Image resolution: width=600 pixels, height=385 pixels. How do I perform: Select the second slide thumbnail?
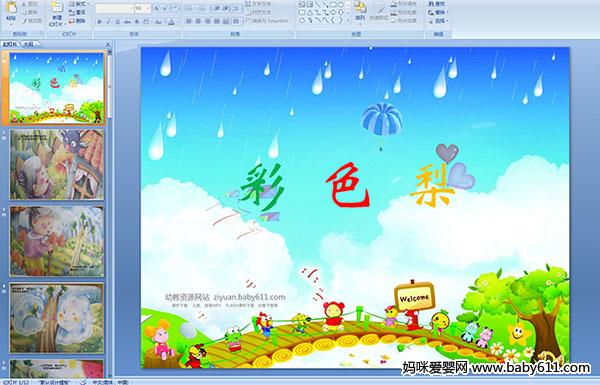(x=57, y=165)
